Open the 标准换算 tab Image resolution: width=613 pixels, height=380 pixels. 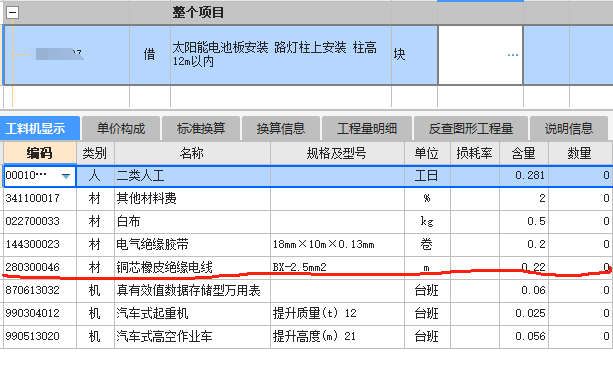coord(201,128)
